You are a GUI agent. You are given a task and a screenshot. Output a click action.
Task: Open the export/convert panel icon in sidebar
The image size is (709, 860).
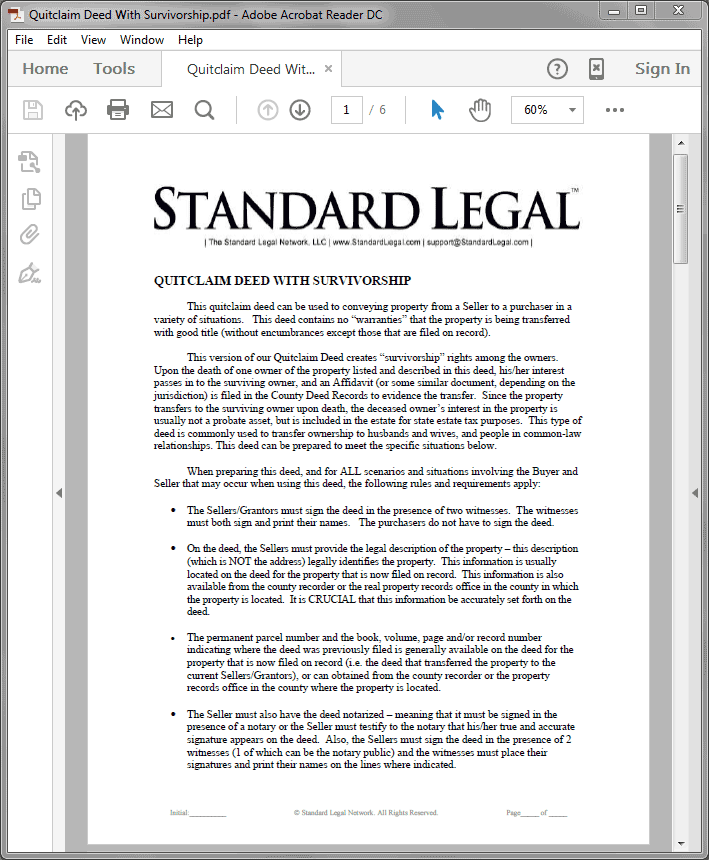29,162
